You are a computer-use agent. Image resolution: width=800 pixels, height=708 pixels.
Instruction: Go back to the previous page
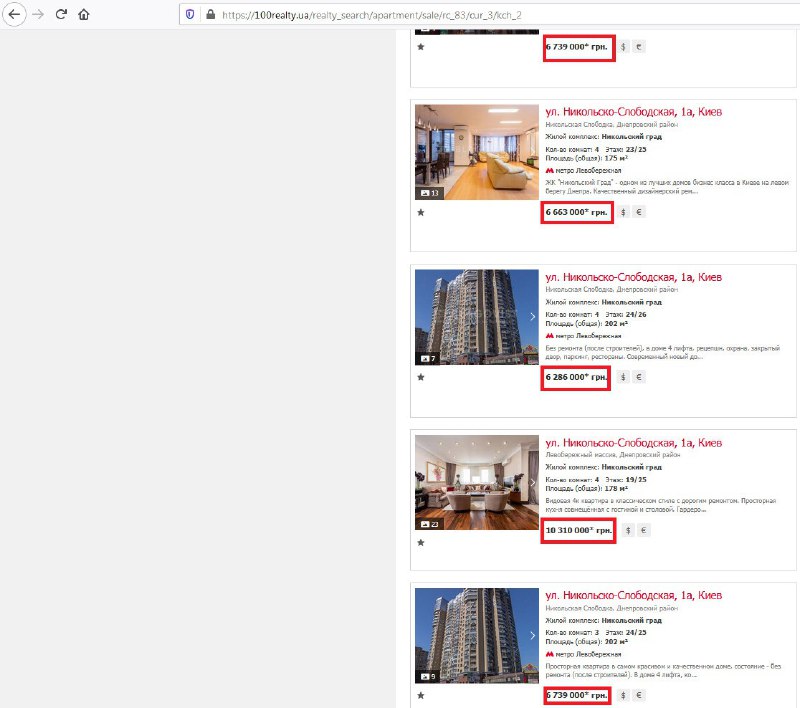click(15, 15)
